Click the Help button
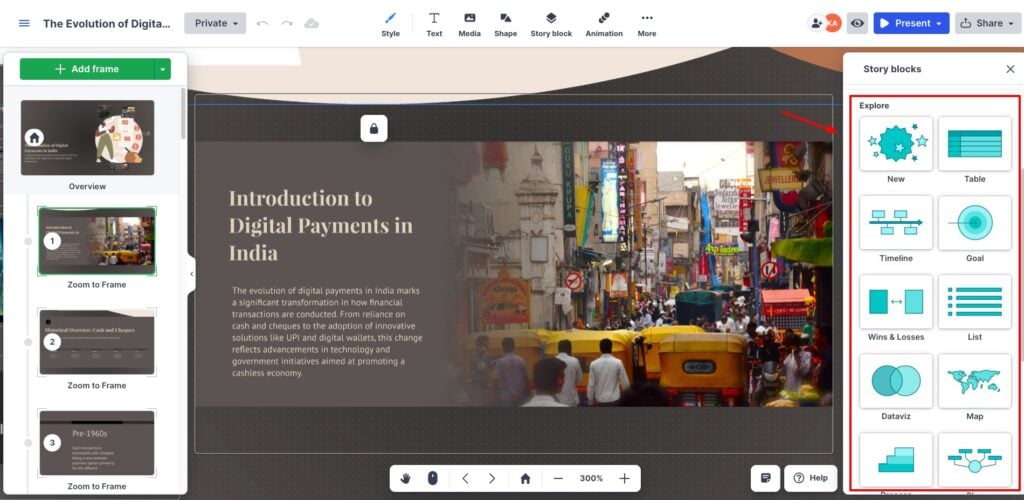This screenshot has width=1024, height=500. 810,478
